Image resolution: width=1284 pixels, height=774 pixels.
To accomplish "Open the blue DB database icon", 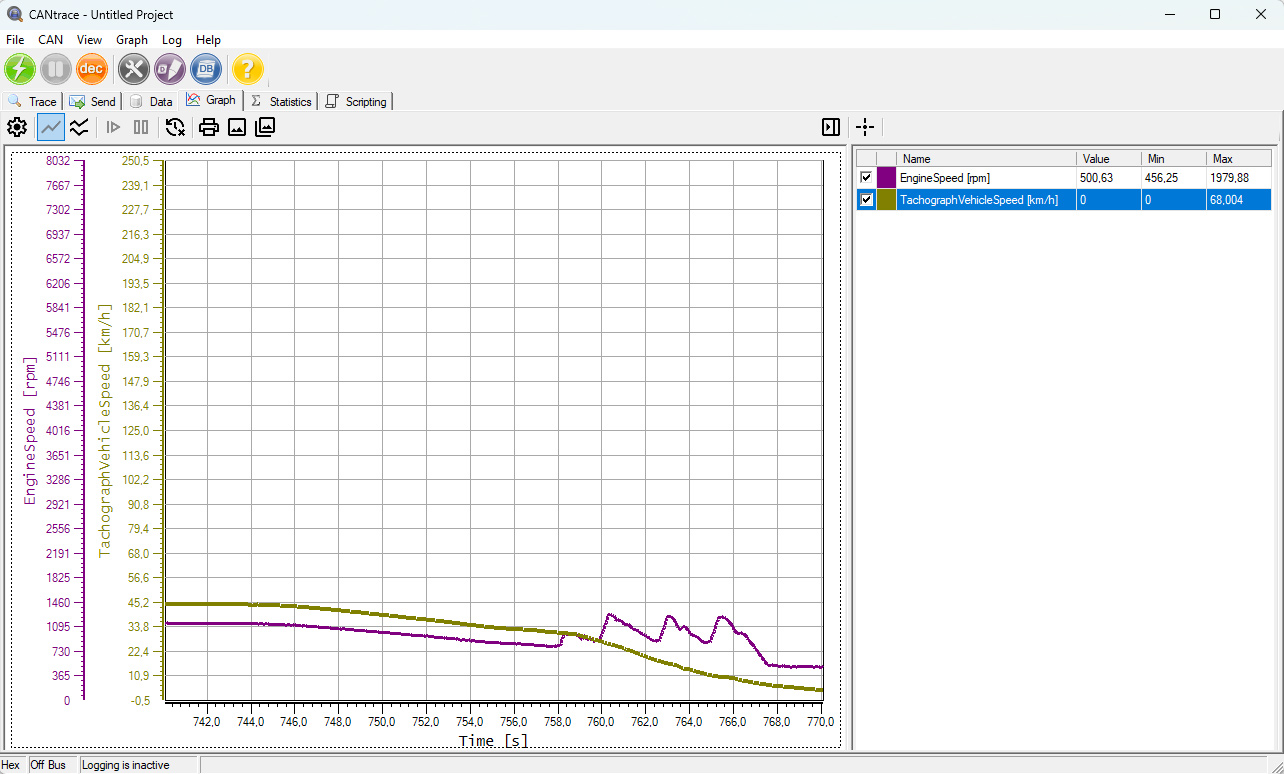I will coord(206,69).
